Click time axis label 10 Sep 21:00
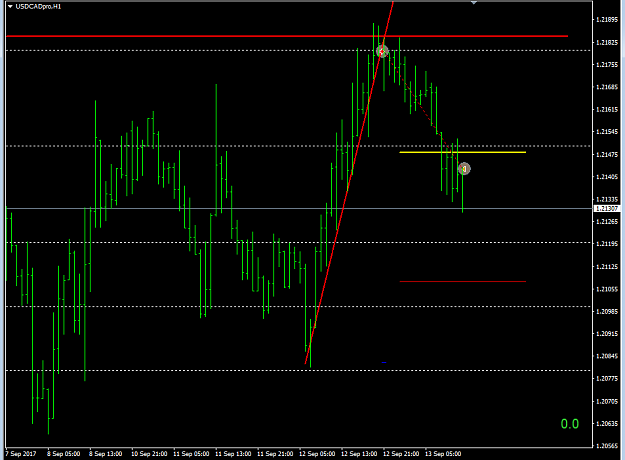Viewport: 625px width, 460px height. (x=149, y=454)
